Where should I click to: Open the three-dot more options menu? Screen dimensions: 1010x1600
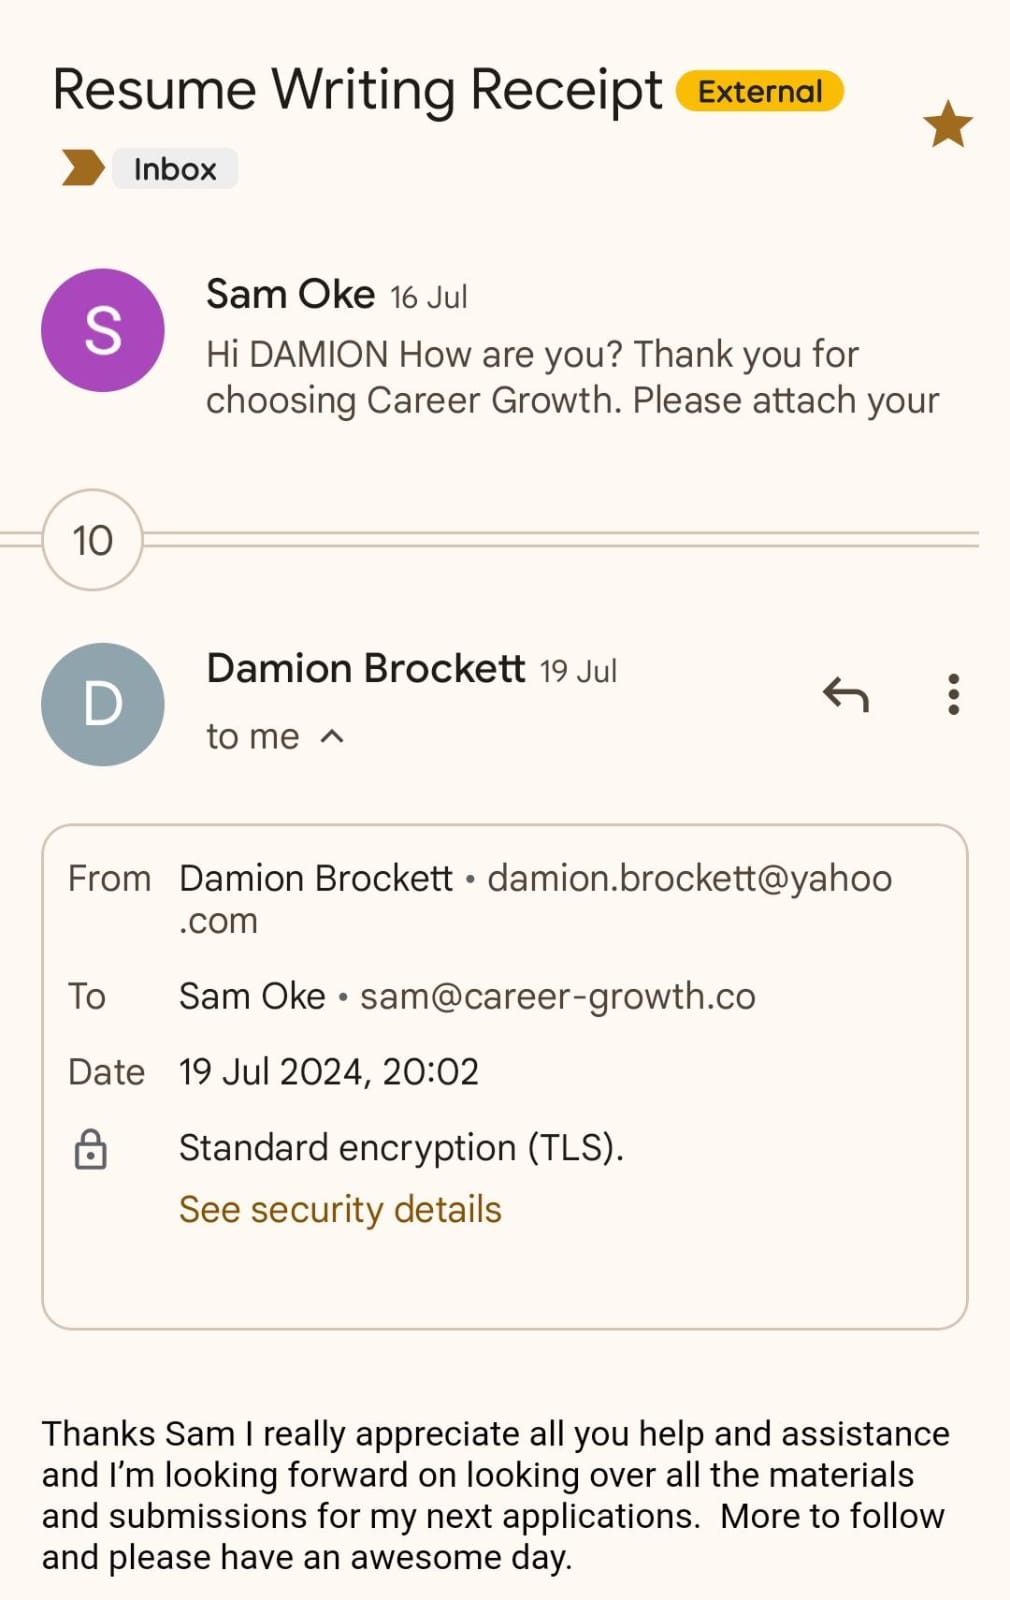click(953, 694)
